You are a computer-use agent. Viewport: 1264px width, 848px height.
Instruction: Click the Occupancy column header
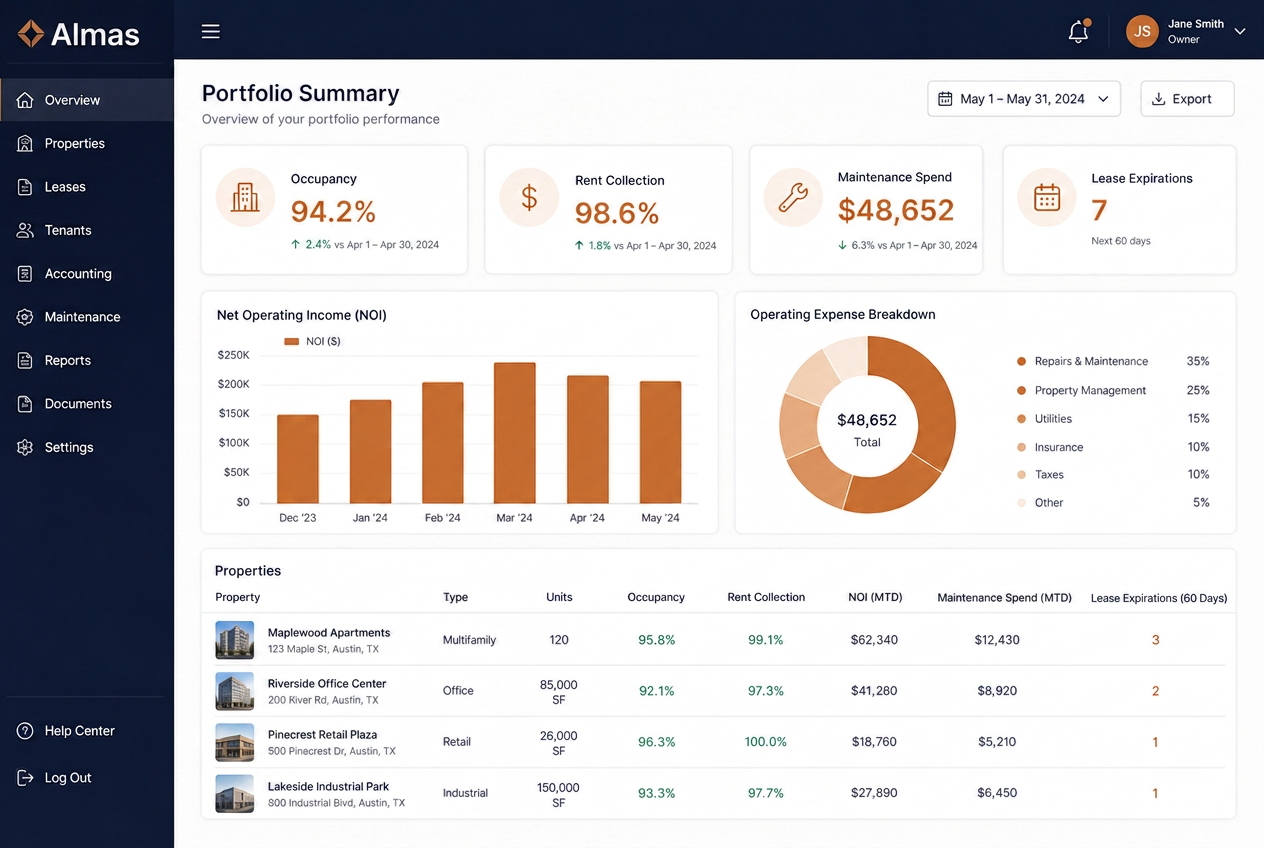click(656, 597)
